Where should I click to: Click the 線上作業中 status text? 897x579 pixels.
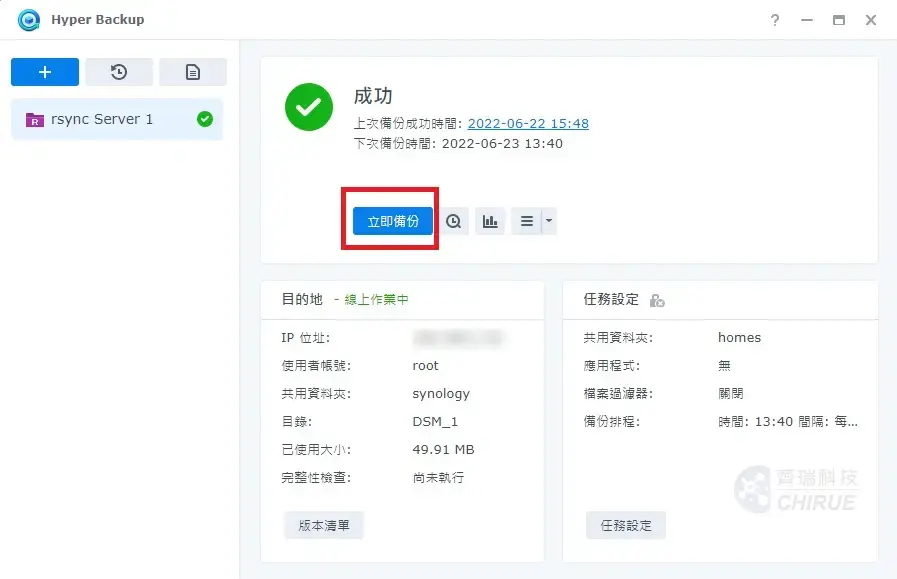(x=376, y=299)
